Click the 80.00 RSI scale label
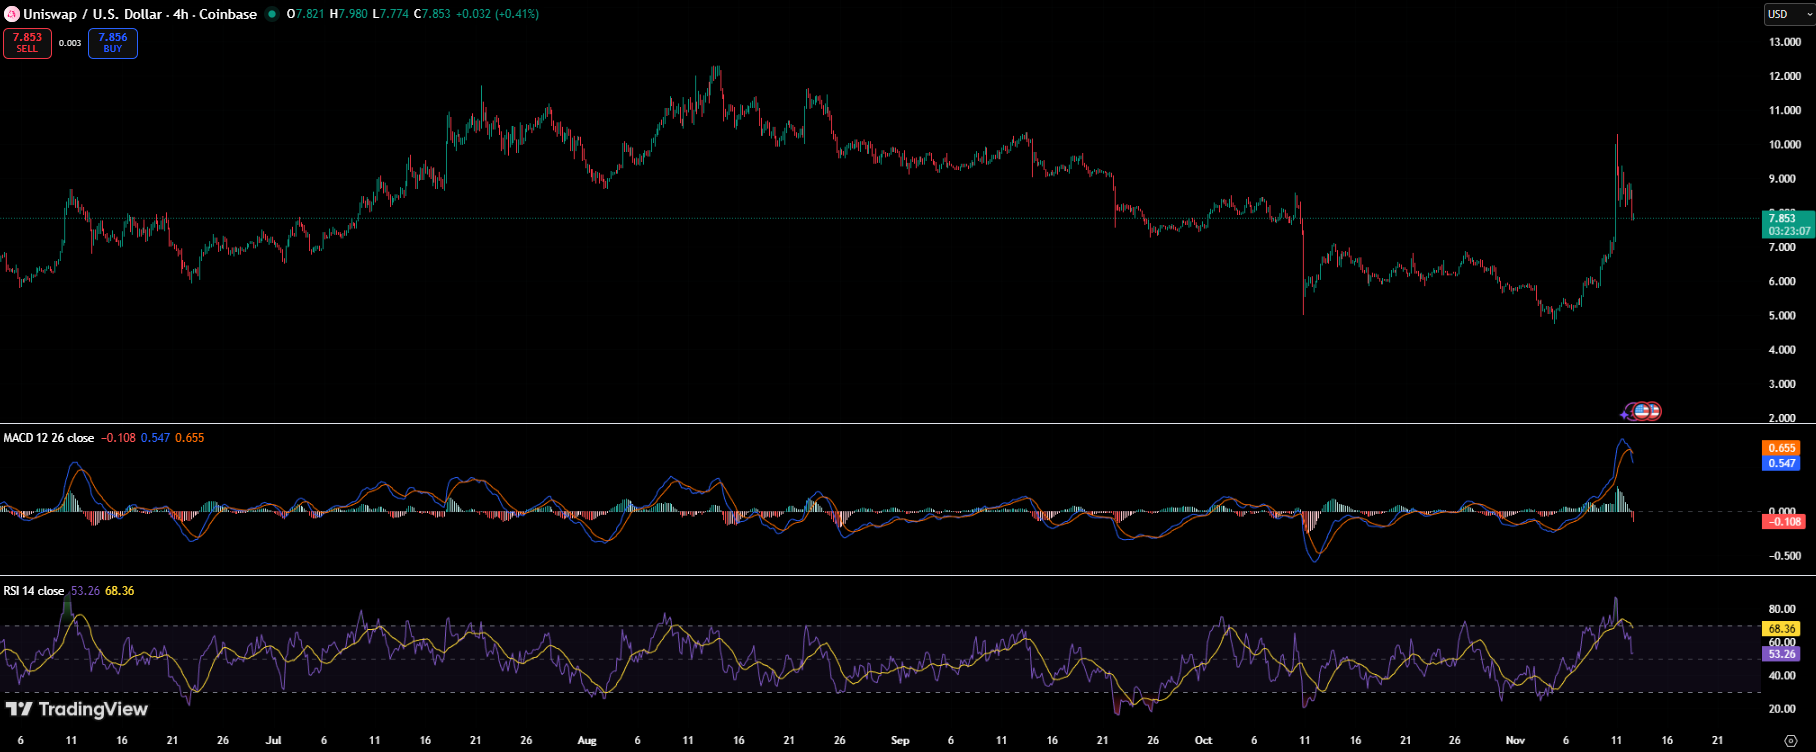Image resolution: width=1816 pixels, height=752 pixels. [x=1782, y=609]
